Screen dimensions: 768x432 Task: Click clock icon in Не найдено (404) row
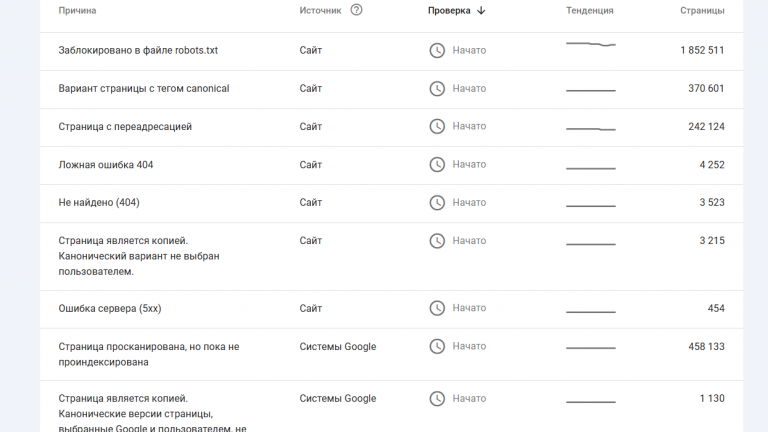pyautogui.click(x=437, y=202)
